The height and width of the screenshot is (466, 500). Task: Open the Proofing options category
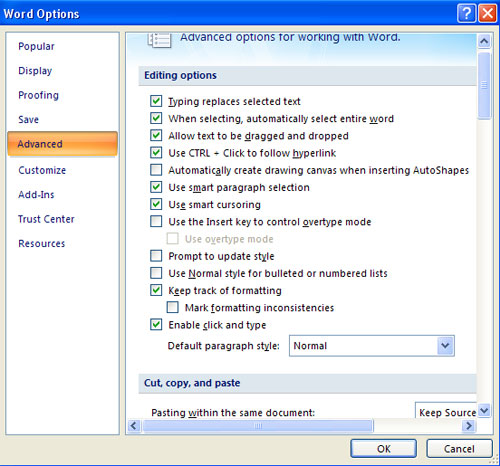click(38, 95)
